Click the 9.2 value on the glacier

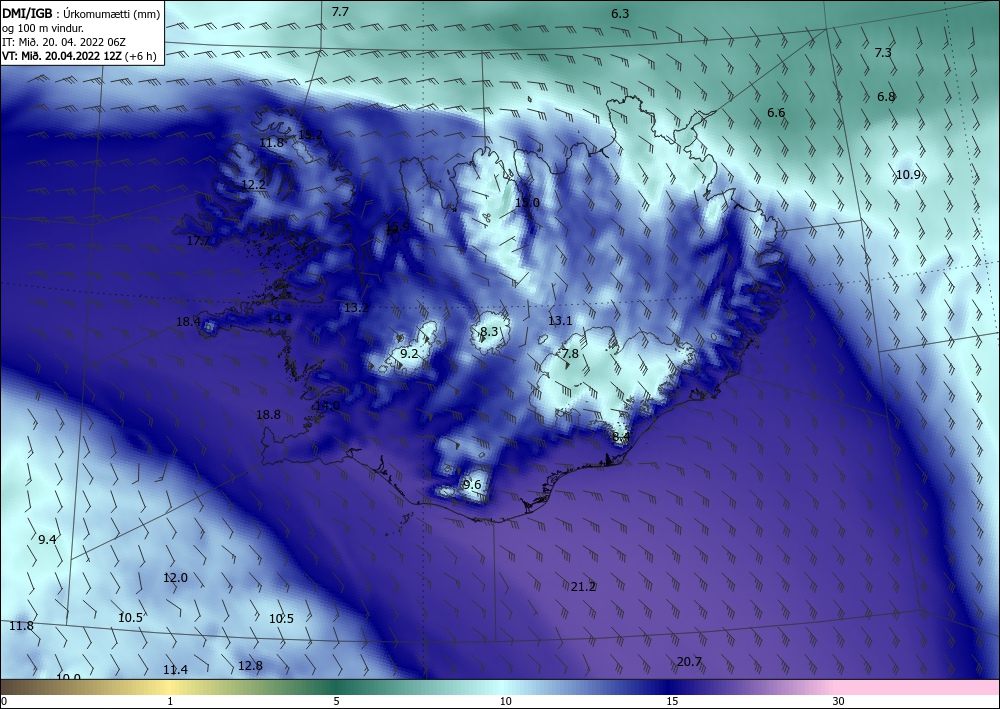(409, 353)
